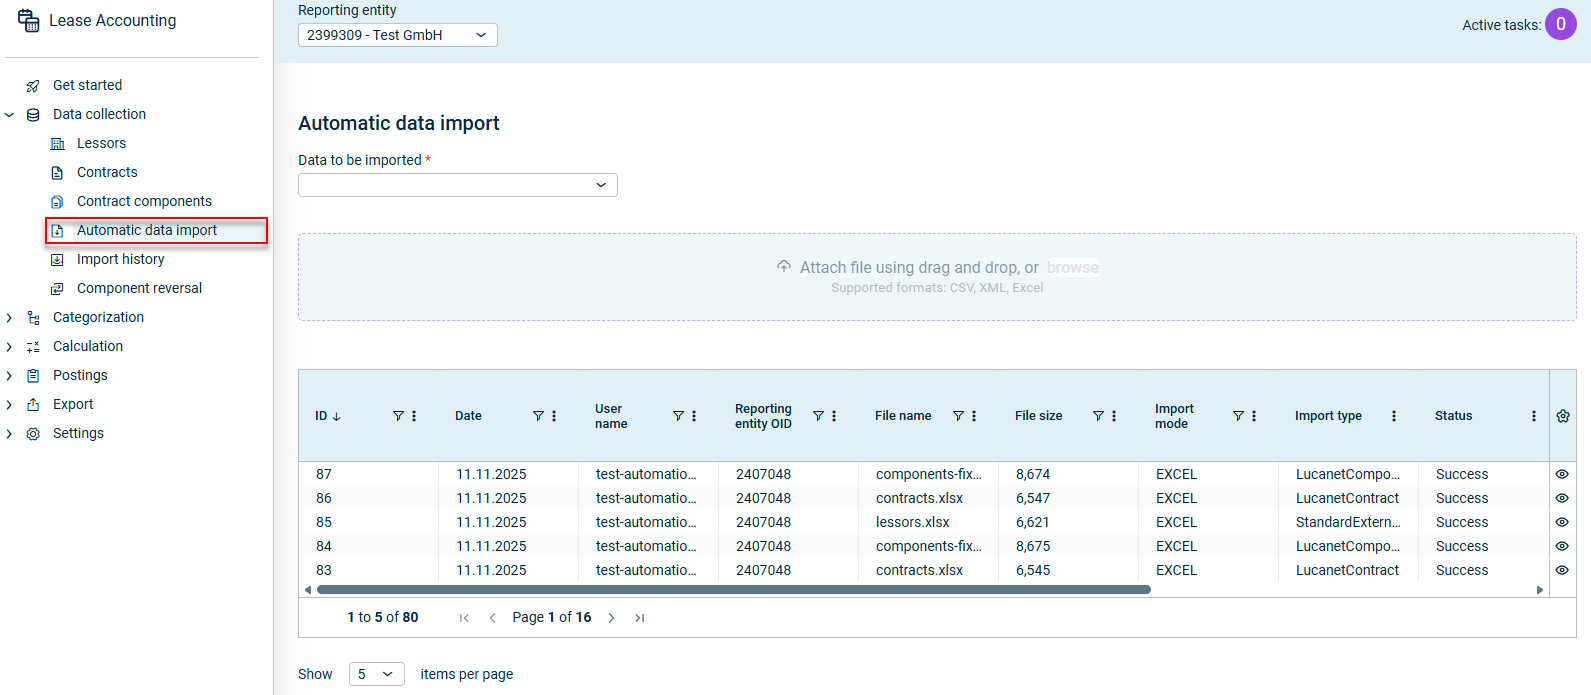Open the column menu for Import type
The height and width of the screenshot is (695, 1591).
pyautogui.click(x=1394, y=416)
